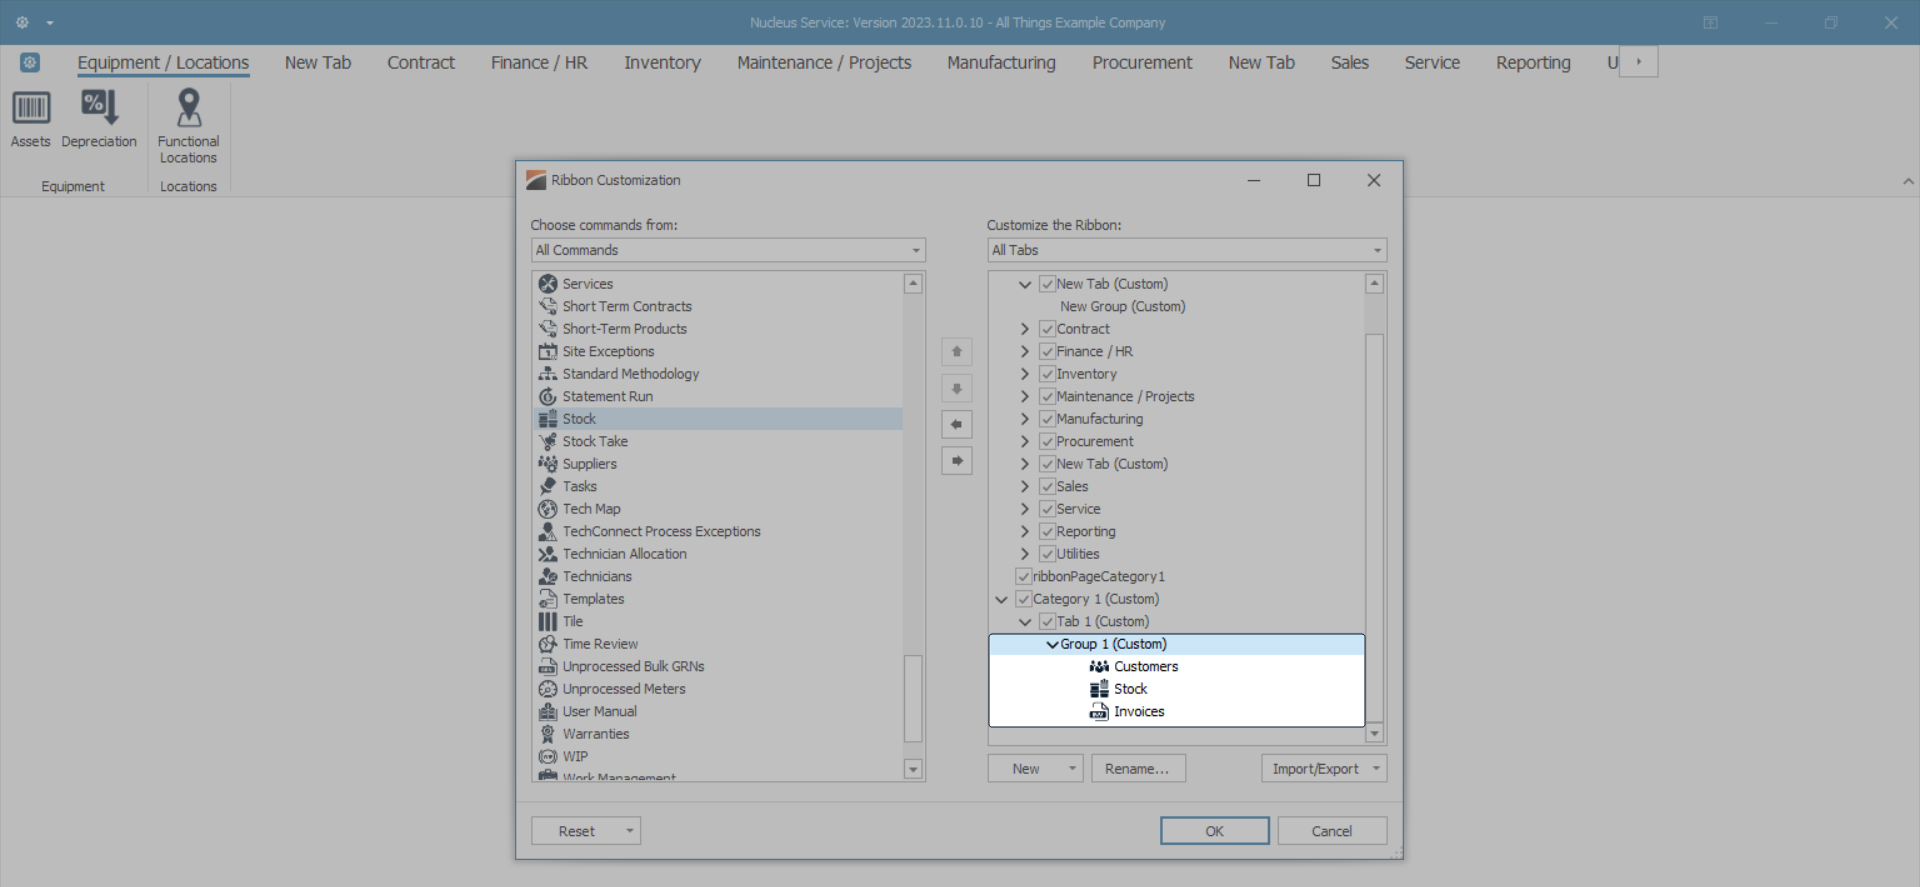Open the Inventory ribbon tab
Screen dimensions: 1920x887
[x=662, y=62]
